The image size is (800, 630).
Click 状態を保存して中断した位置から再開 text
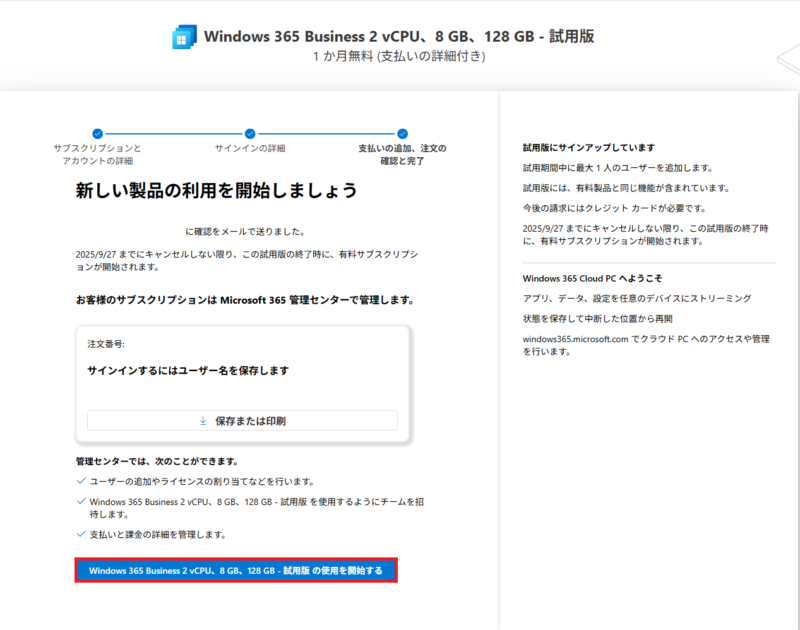[597, 319]
